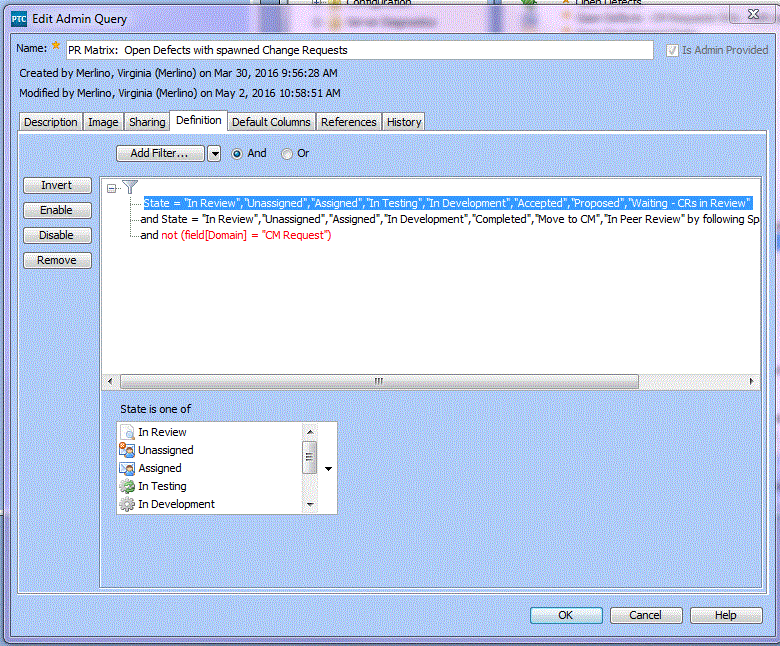Click the Enable button

(x=57, y=210)
